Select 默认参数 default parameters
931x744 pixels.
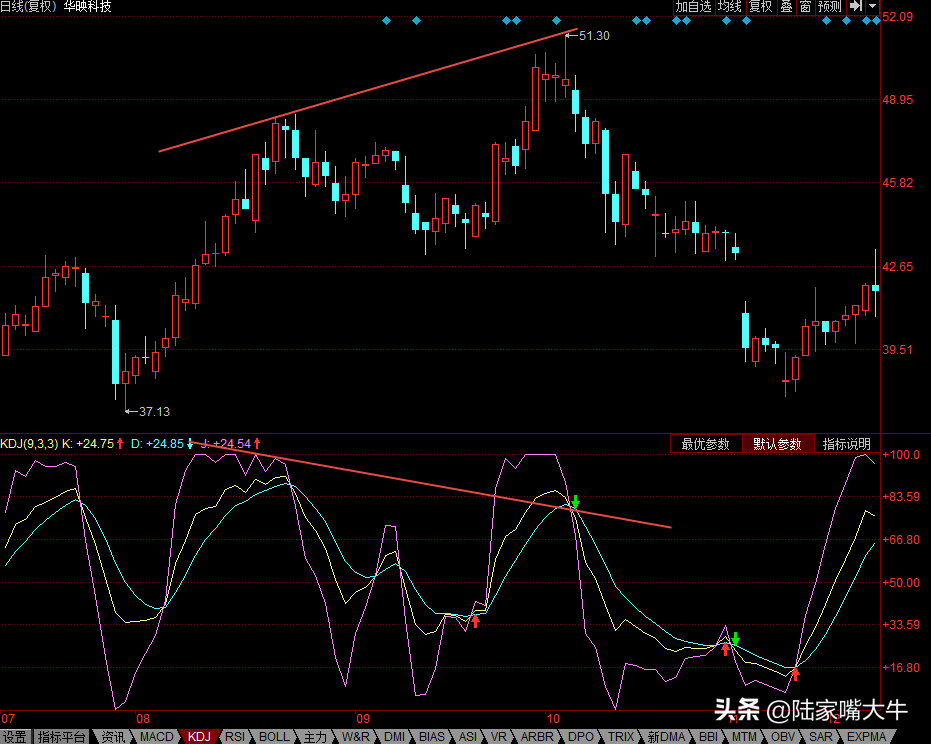click(777, 444)
